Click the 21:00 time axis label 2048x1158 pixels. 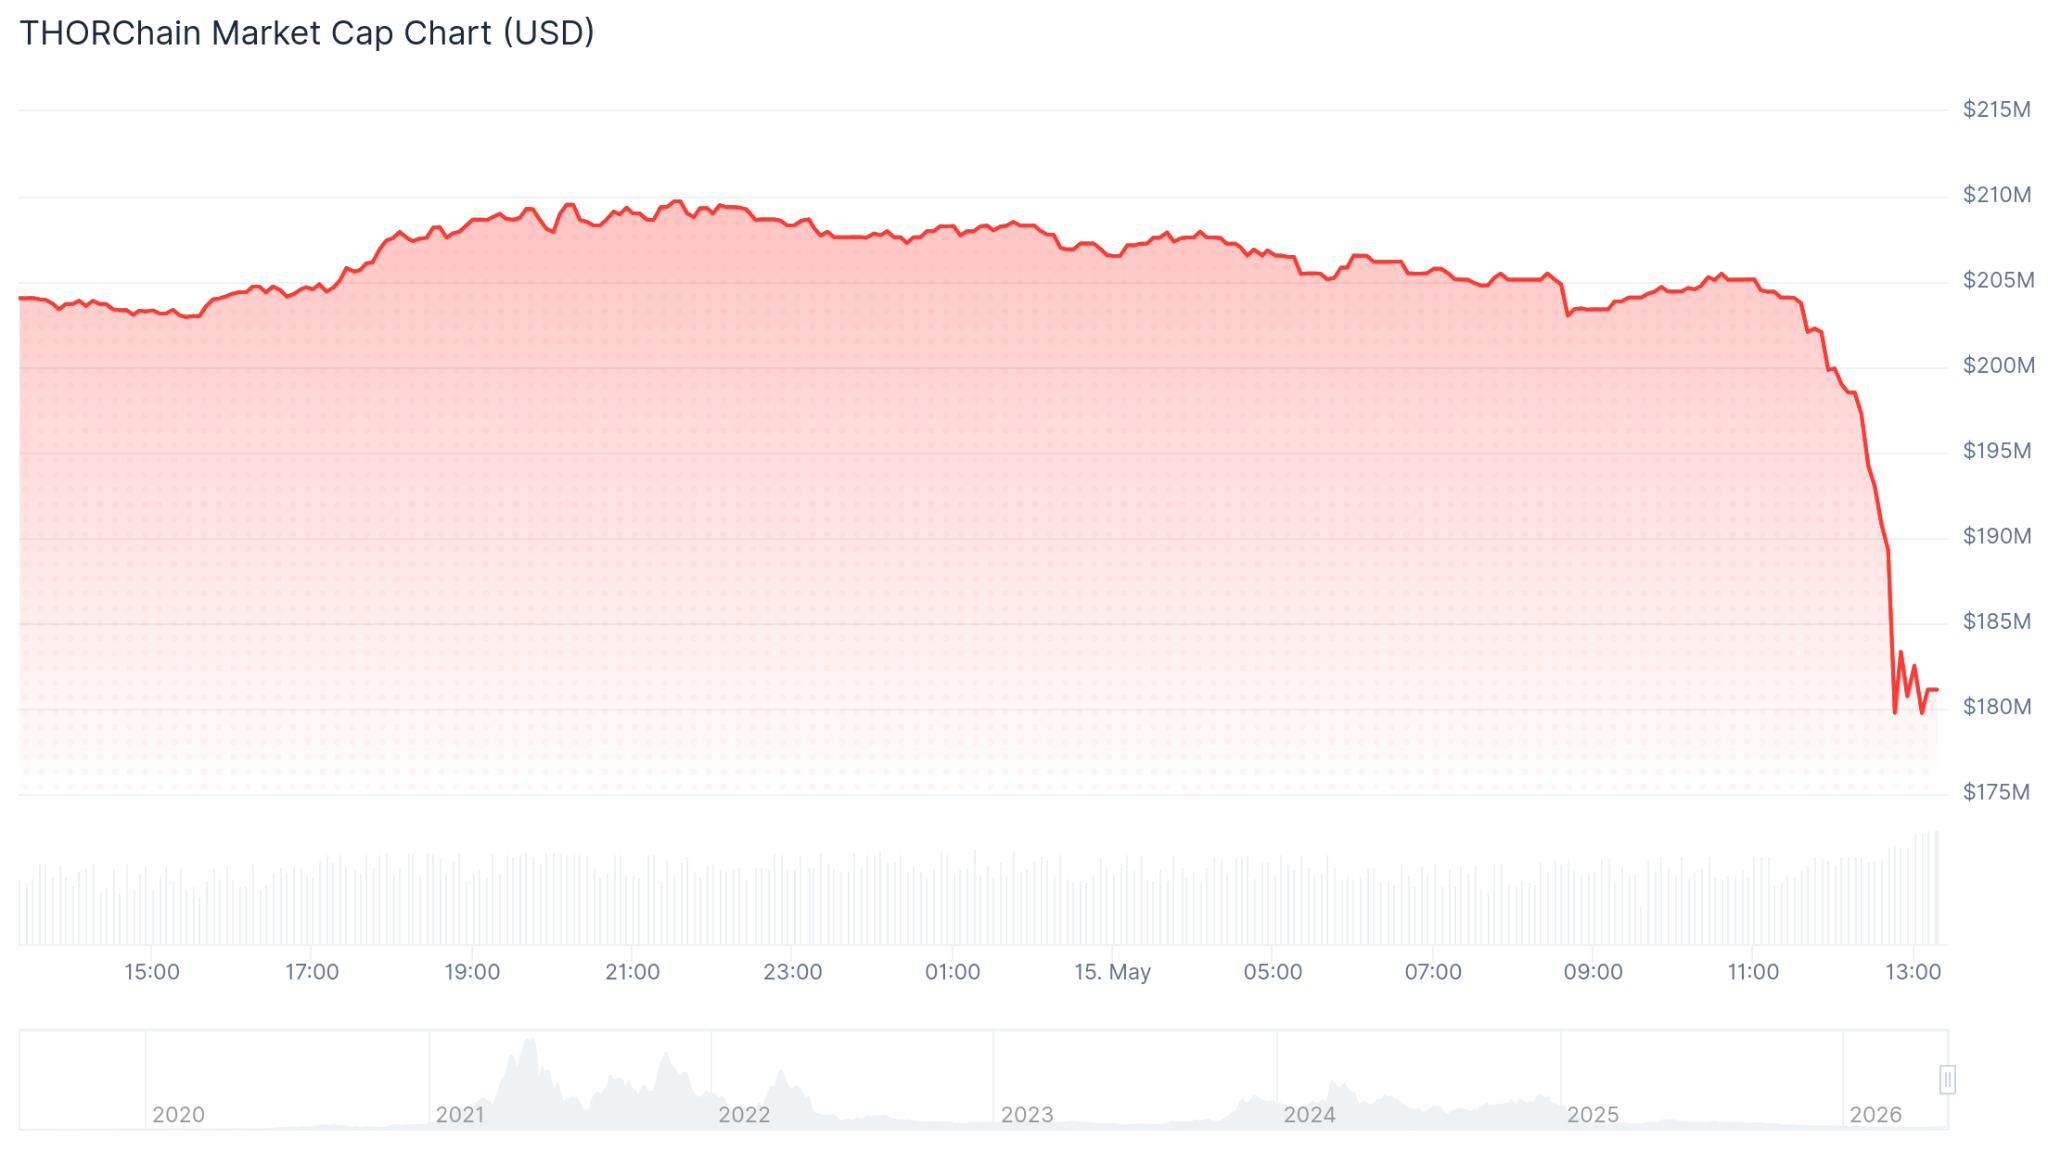coord(632,972)
